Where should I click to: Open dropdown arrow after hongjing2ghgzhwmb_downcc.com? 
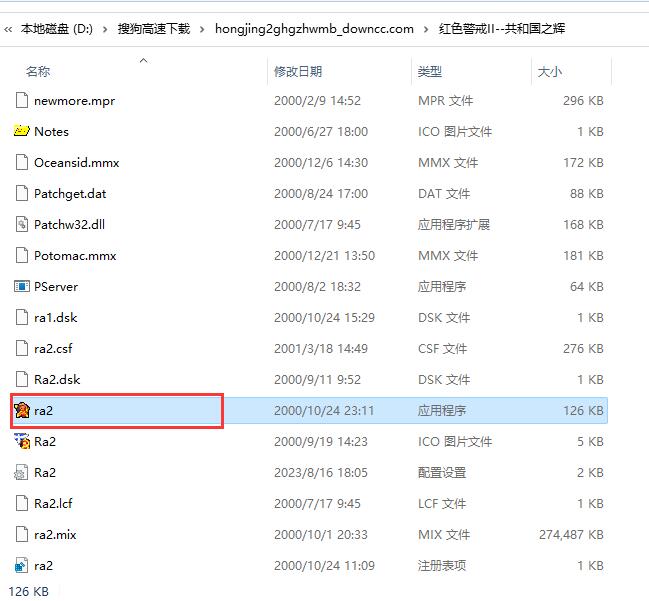(x=426, y=29)
